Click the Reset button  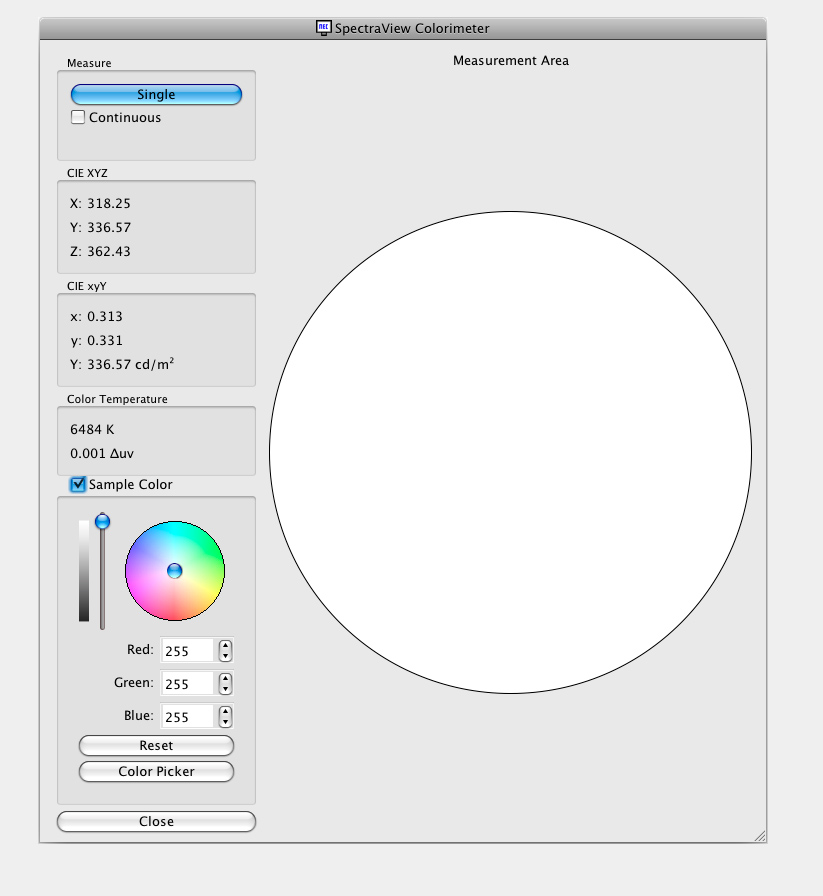point(156,746)
